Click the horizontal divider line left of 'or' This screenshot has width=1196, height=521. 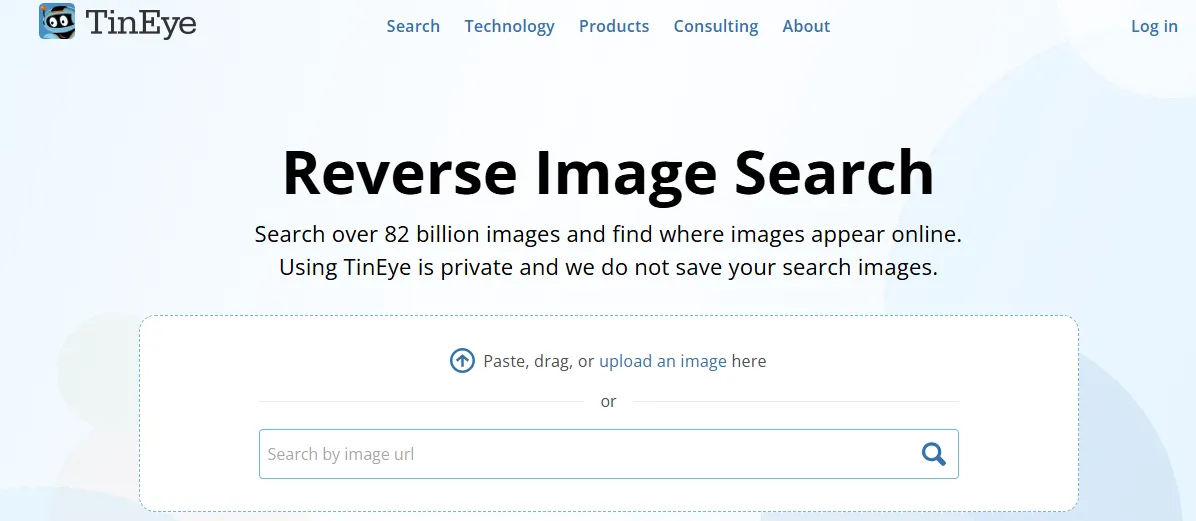coord(420,402)
